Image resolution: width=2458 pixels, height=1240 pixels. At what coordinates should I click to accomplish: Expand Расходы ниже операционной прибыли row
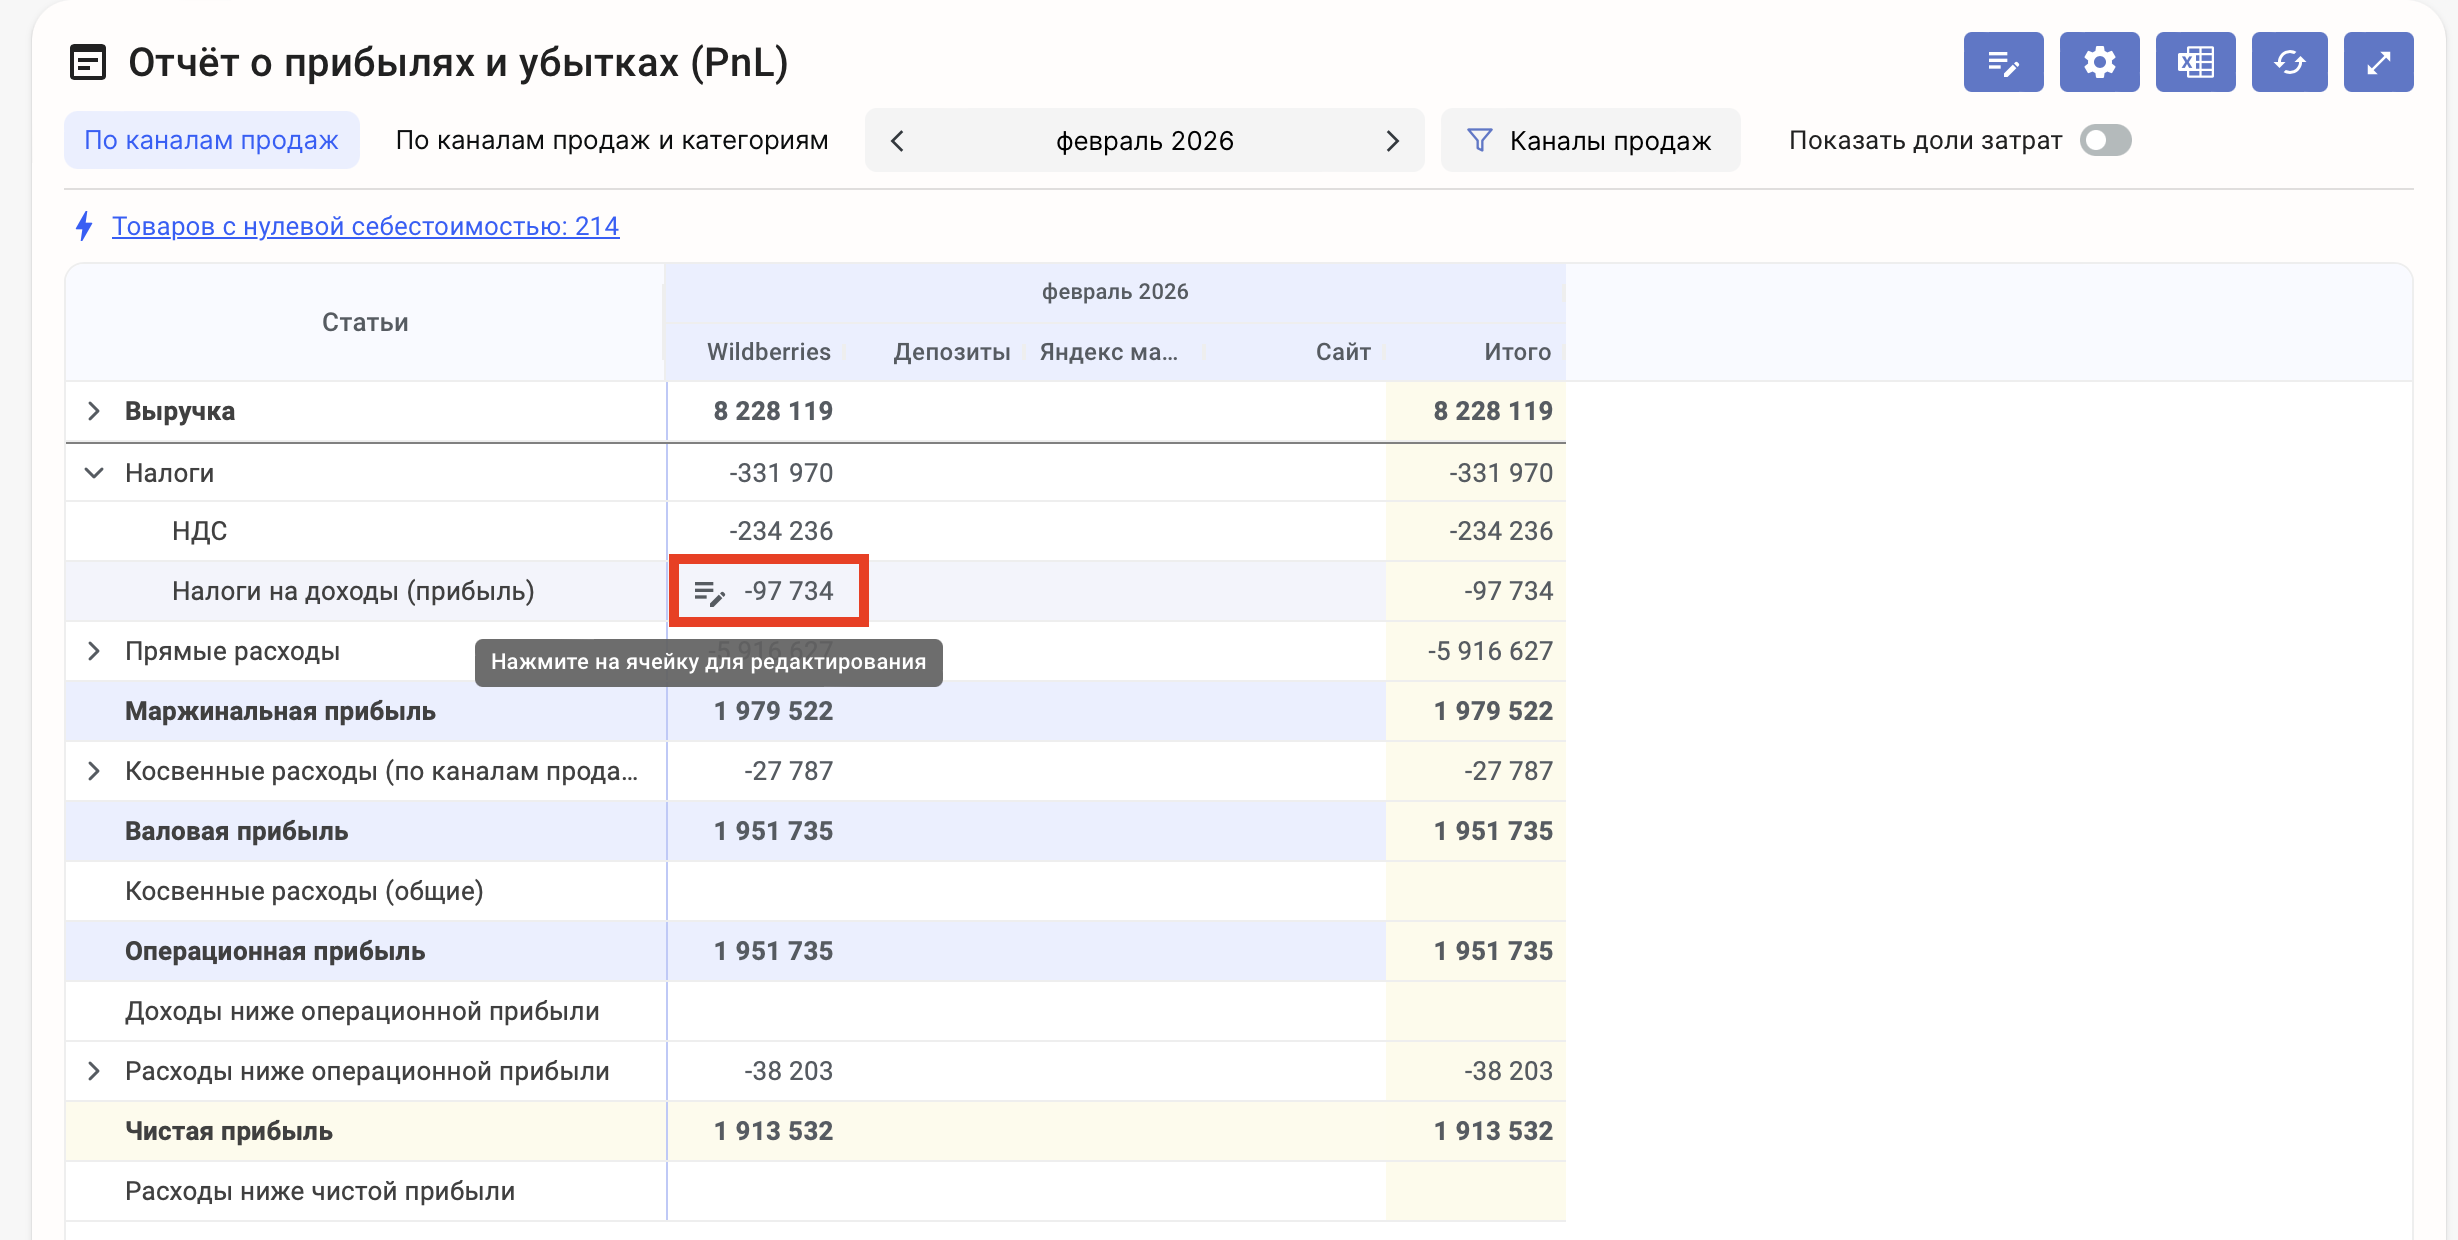[94, 1071]
